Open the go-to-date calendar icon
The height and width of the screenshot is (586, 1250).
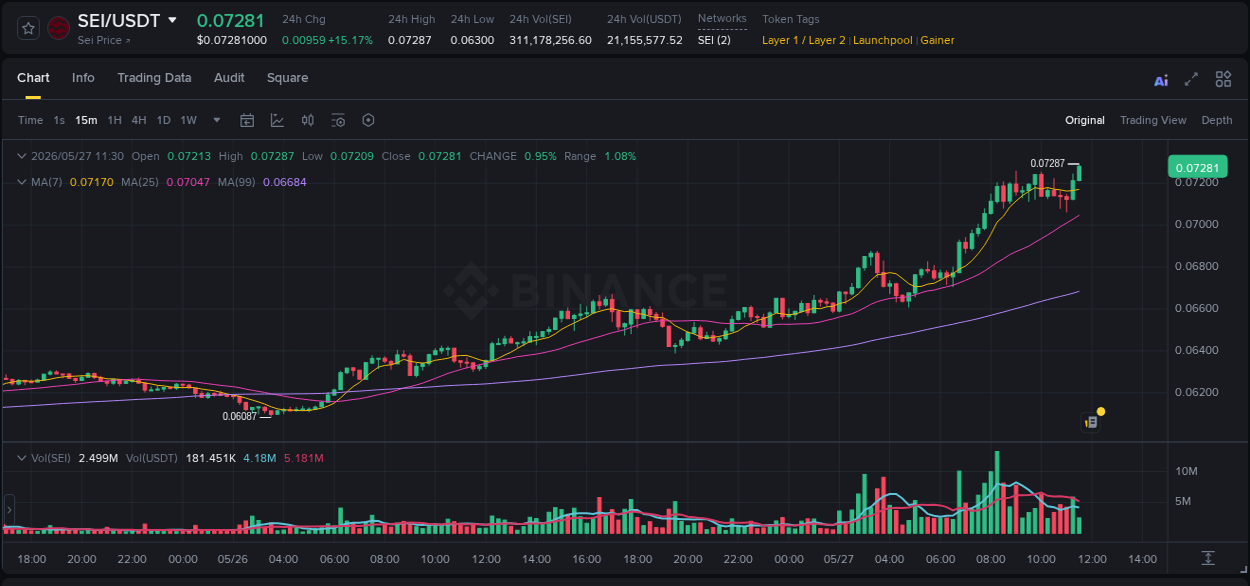tap(247, 120)
